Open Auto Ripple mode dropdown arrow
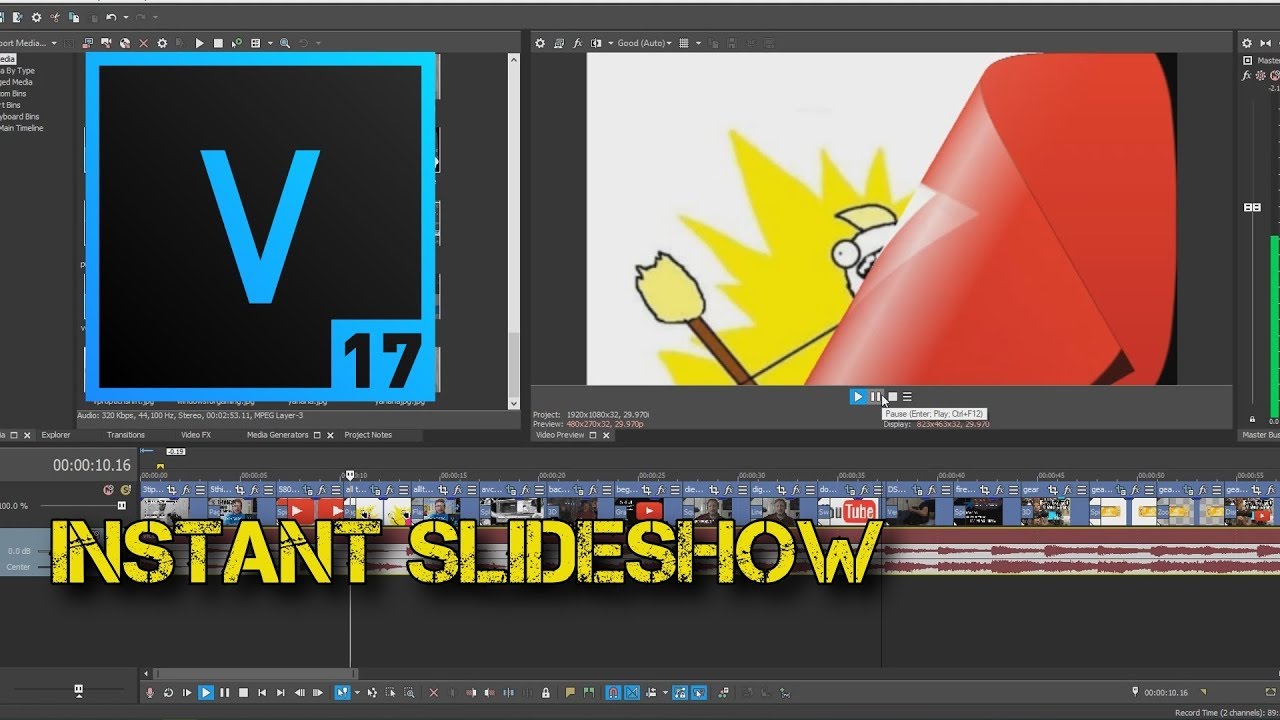 click(x=665, y=692)
